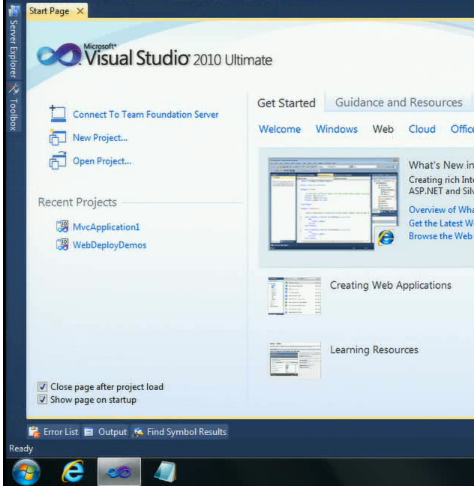The width and height of the screenshot is (474, 488).
Task: Open the notepad taskbar icon
Action: (165, 472)
